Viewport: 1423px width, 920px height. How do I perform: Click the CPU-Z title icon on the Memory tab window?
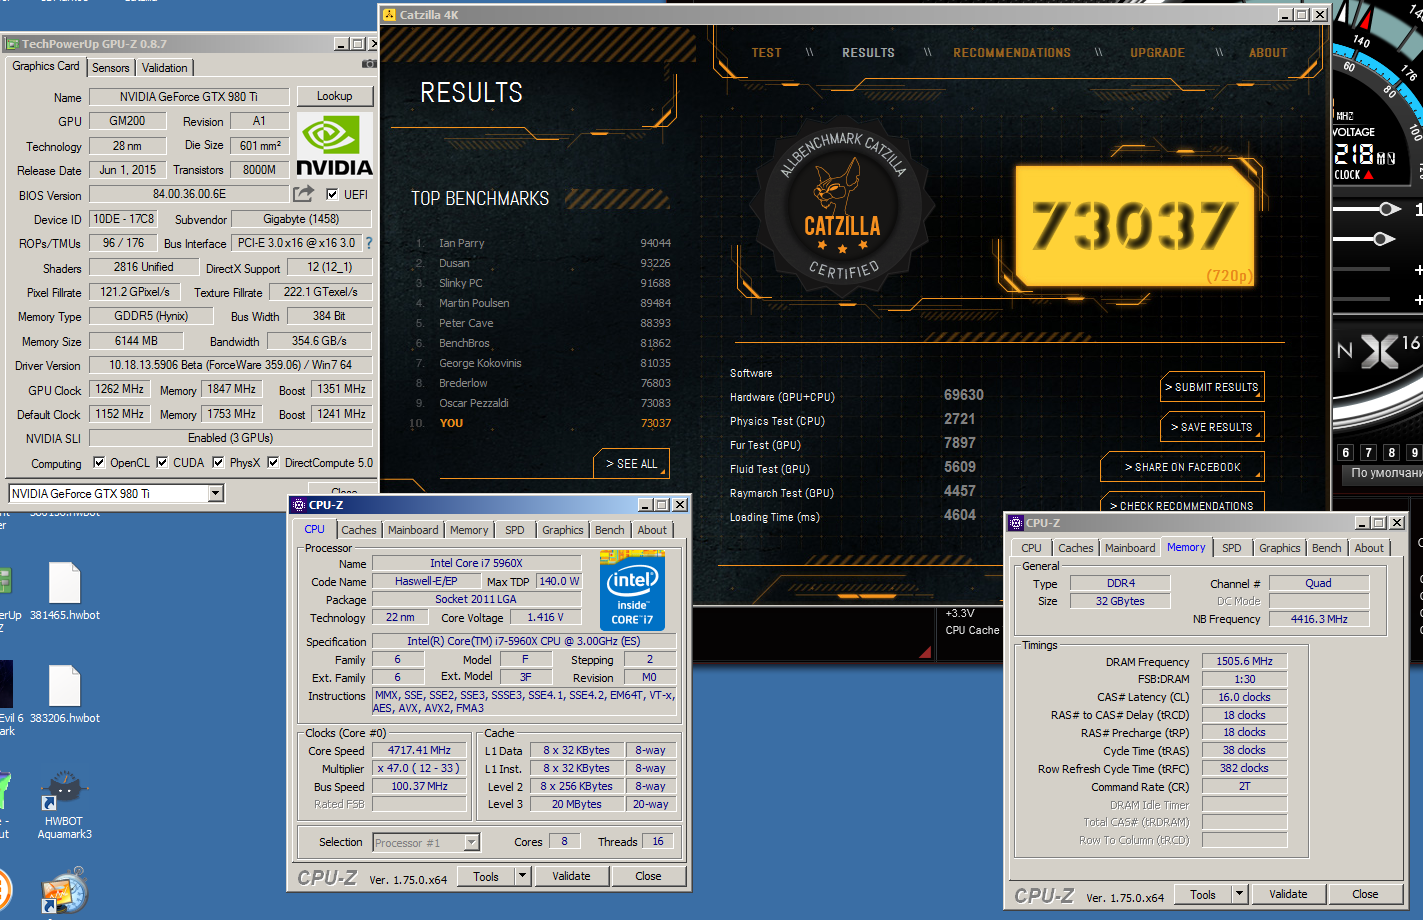click(x=1016, y=523)
